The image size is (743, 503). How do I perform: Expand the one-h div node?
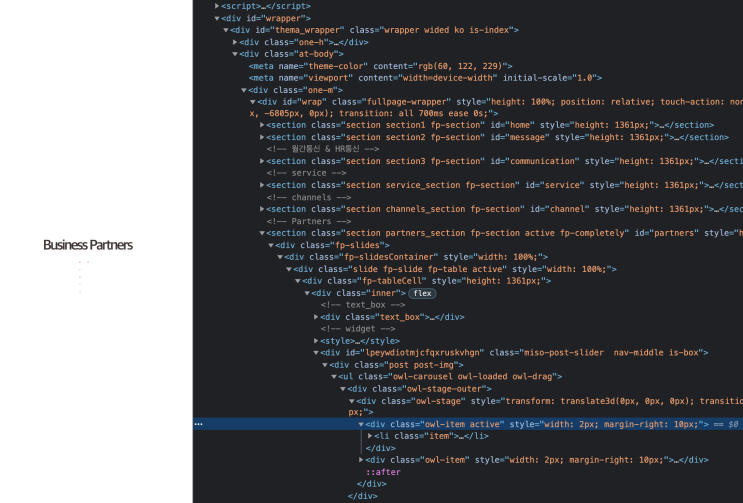point(235,42)
